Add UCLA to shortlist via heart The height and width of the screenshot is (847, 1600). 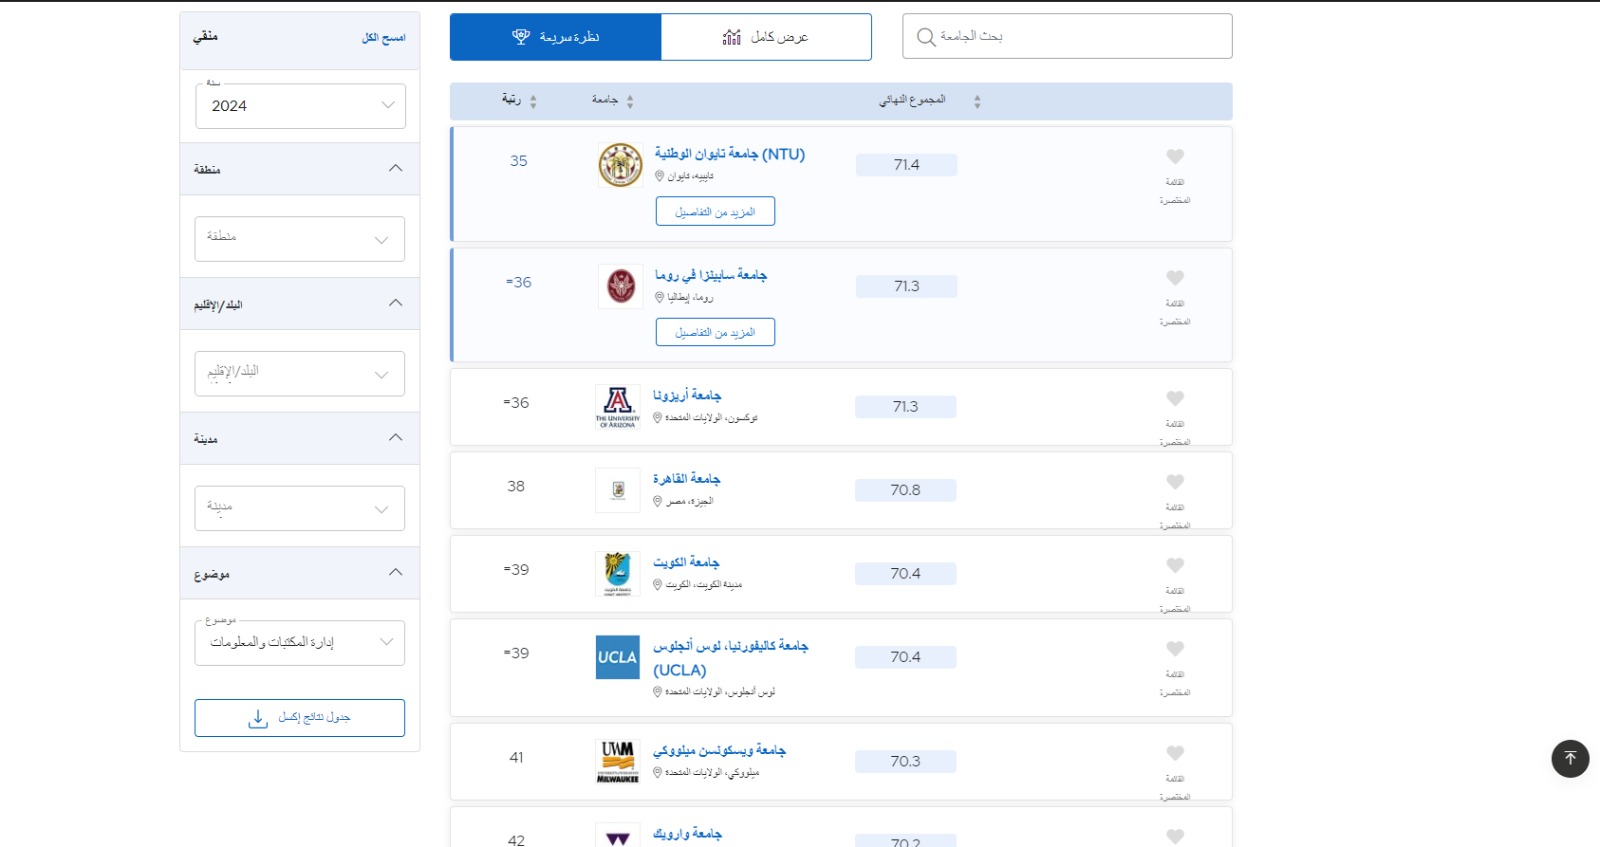(1175, 649)
